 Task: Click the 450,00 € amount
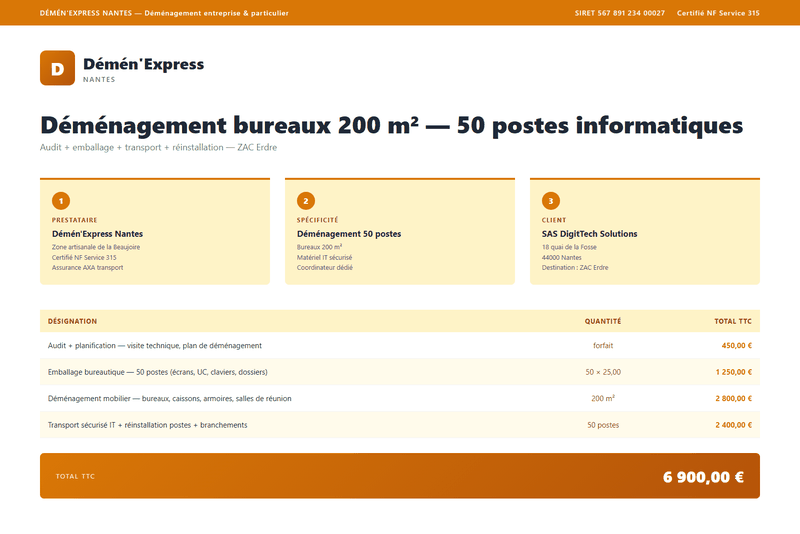(x=736, y=346)
